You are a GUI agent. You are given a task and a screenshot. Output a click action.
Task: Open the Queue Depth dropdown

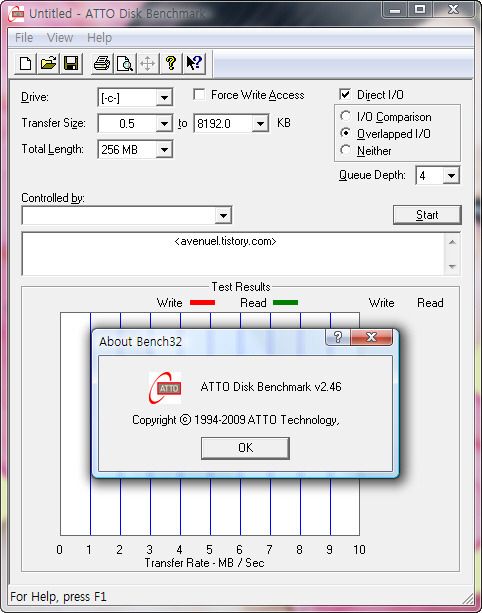pyautogui.click(x=451, y=176)
